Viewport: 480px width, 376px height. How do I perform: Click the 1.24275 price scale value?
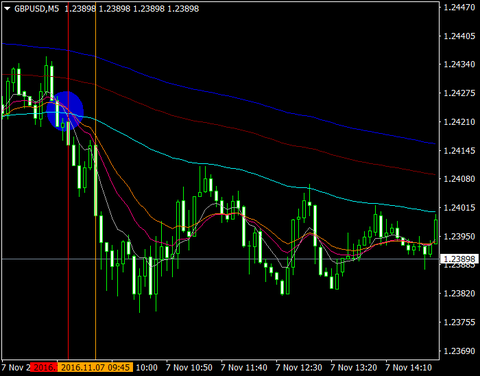tap(459, 93)
